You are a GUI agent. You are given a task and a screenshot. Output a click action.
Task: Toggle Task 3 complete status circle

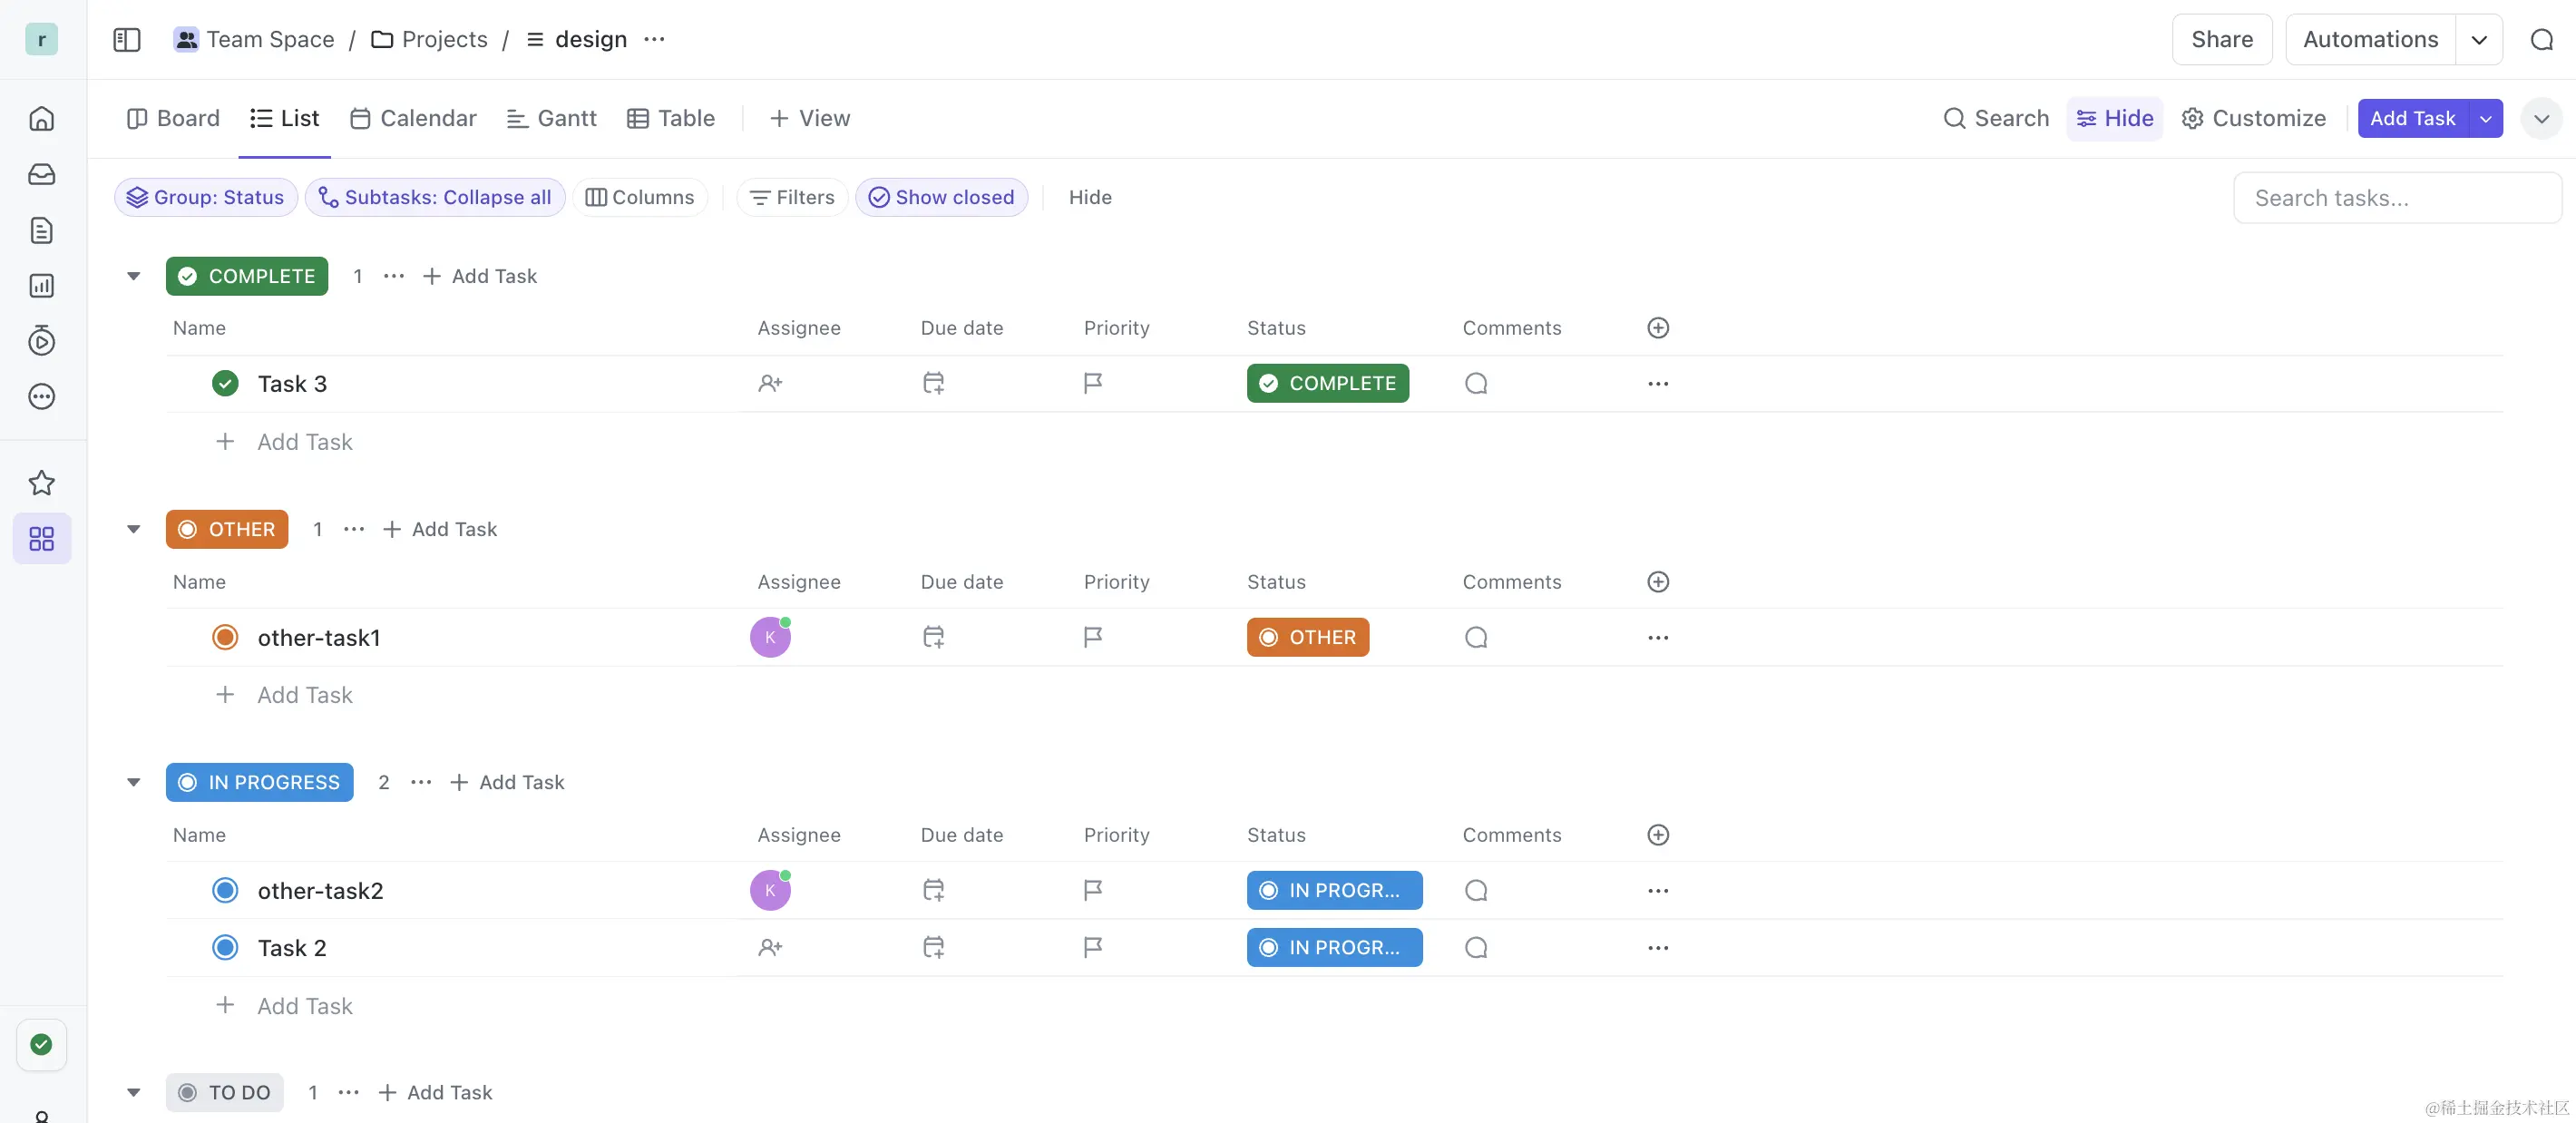click(225, 384)
